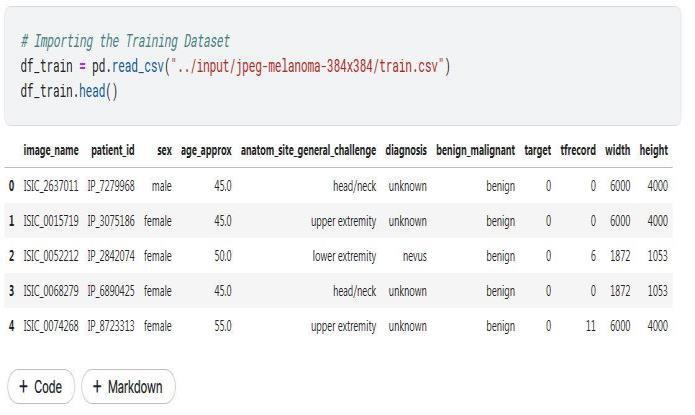
Task: Select the benign_malignant column header
Action: 475,150
